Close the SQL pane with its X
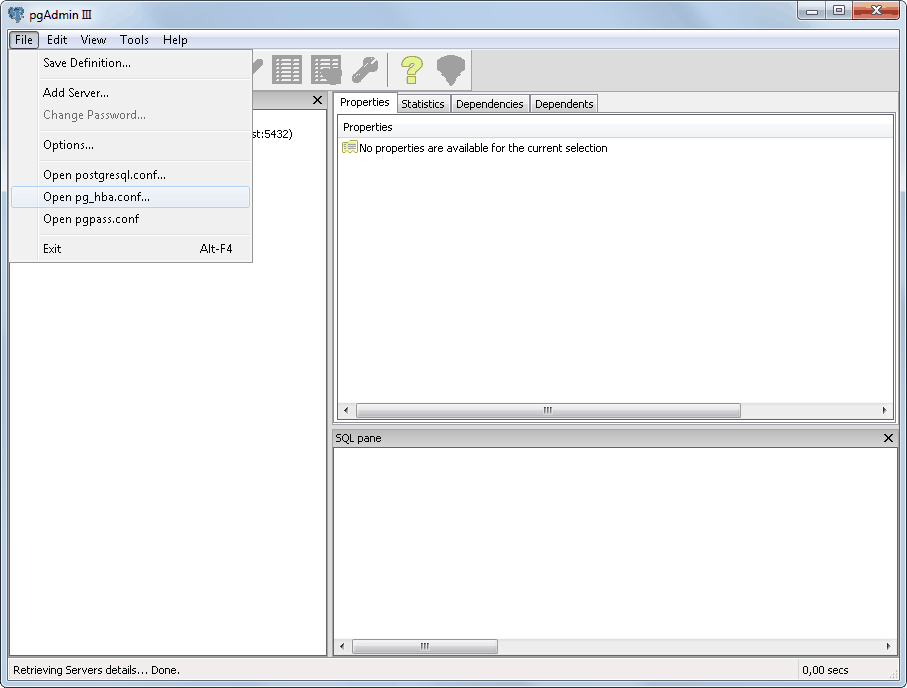 [888, 438]
